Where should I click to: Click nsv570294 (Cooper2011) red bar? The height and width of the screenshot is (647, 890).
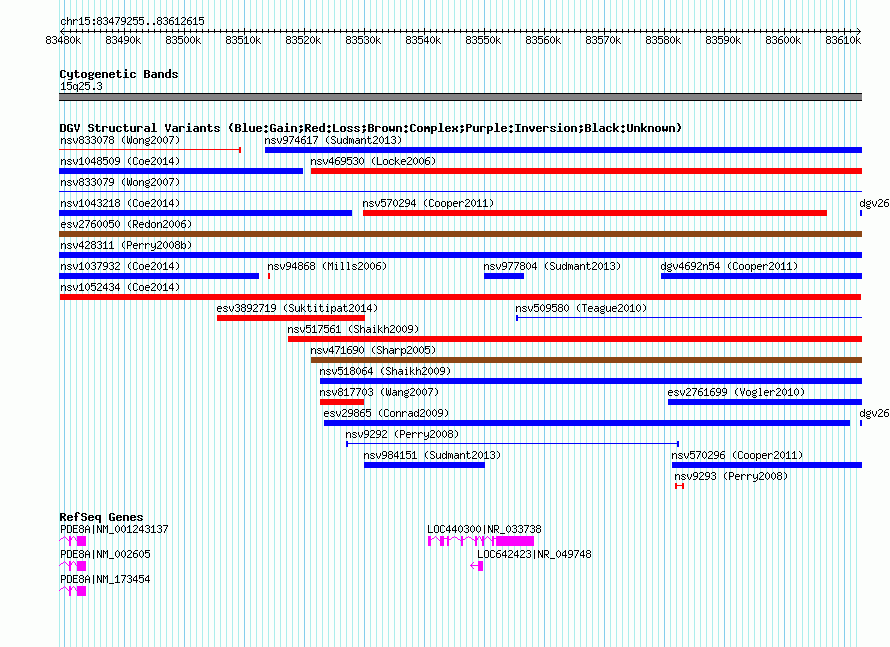[595, 213]
